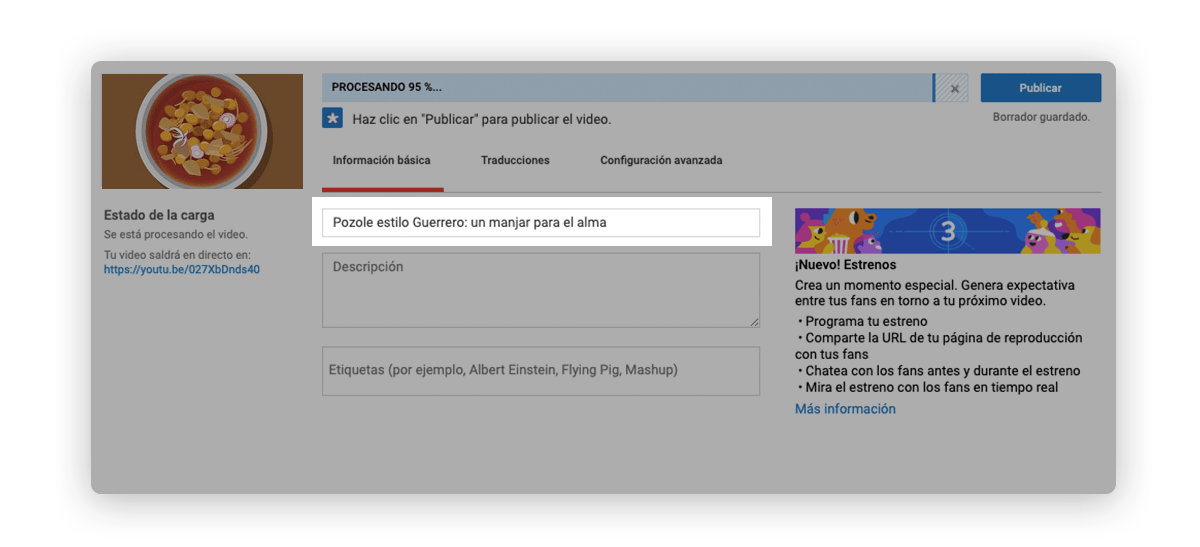
Task: Click 'Mira el estreno con los fans' text
Action: (x=932, y=387)
